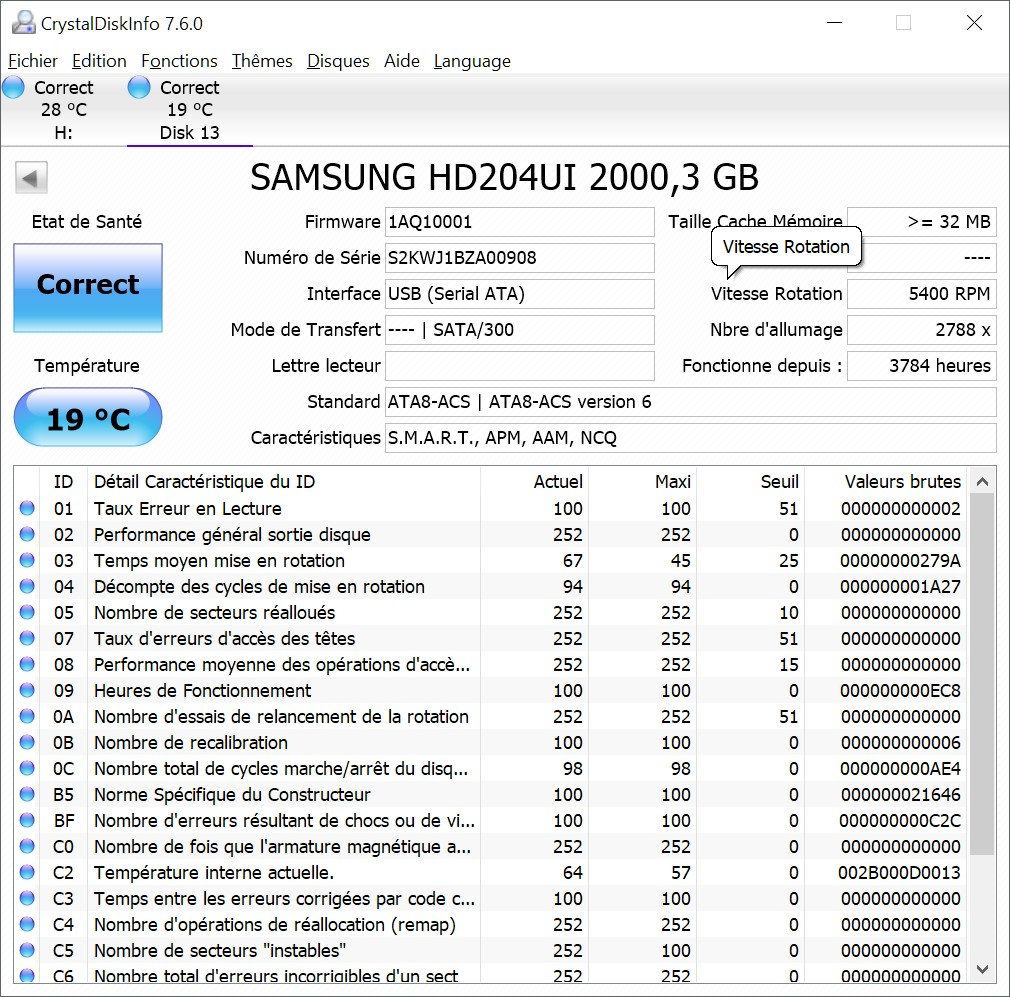
Task: Click status dot for ID BF chocs row
Action: pyautogui.click(x=27, y=820)
